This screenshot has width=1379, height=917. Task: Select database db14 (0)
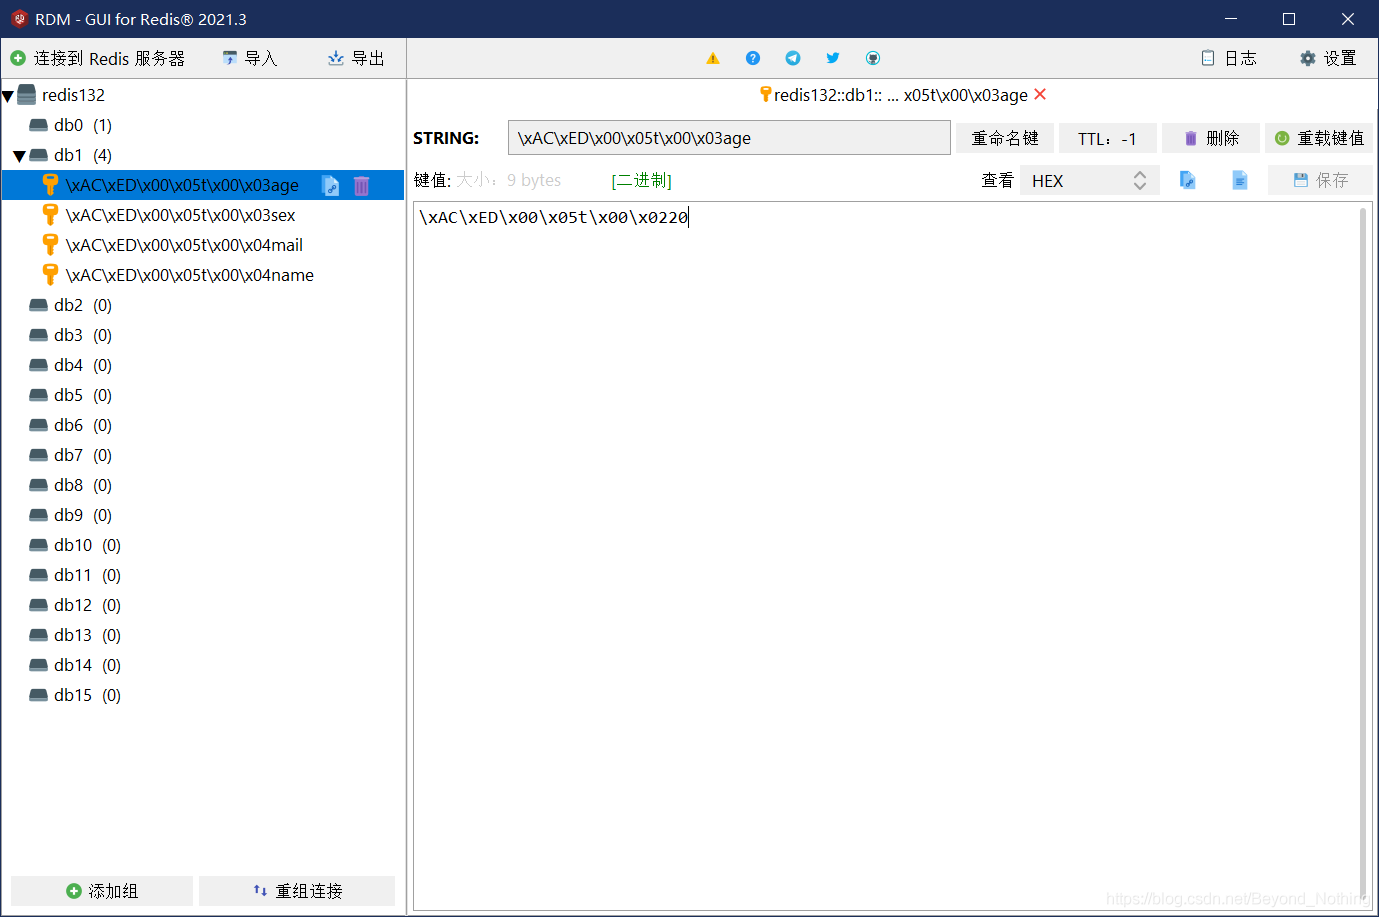87,665
